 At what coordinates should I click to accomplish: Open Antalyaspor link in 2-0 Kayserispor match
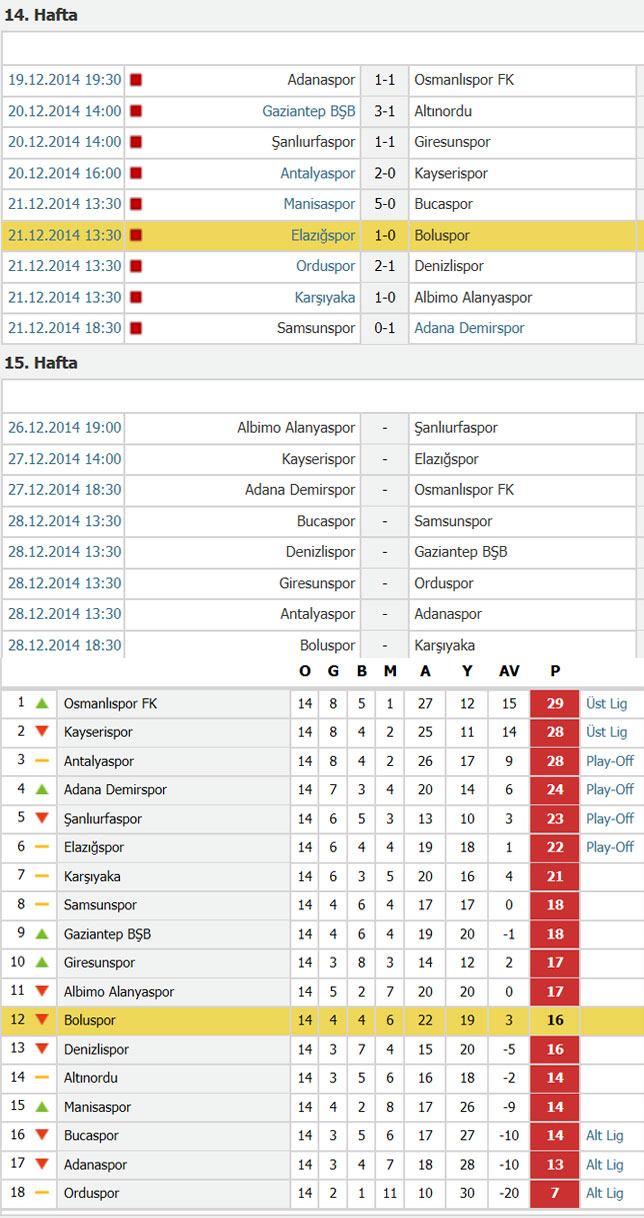click(x=318, y=173)
